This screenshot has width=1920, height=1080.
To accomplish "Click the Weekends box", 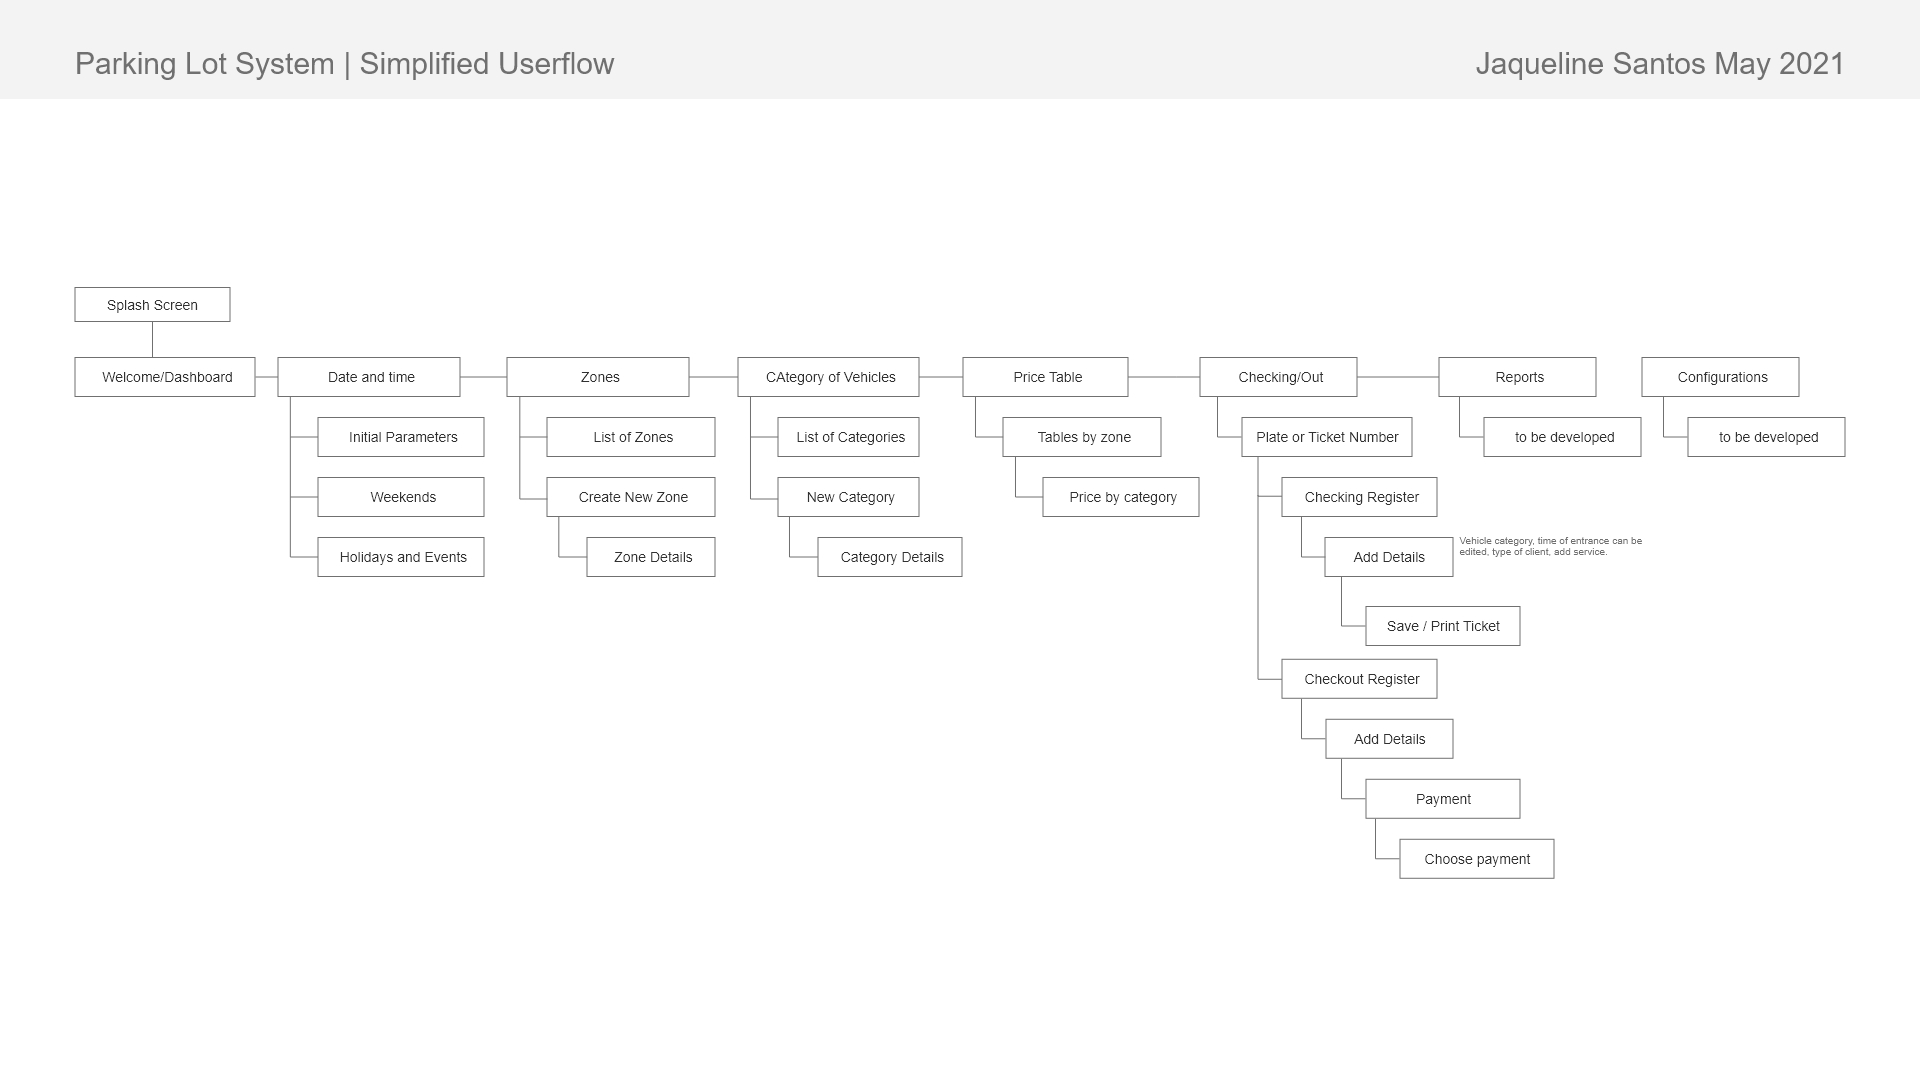I will pyautogui.click(x=401, y=497).
